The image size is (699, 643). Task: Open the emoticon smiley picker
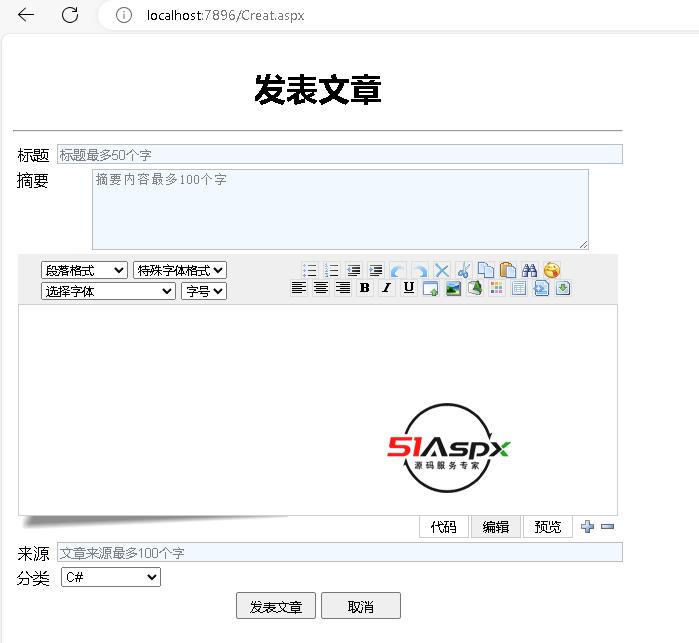point(552,270)
